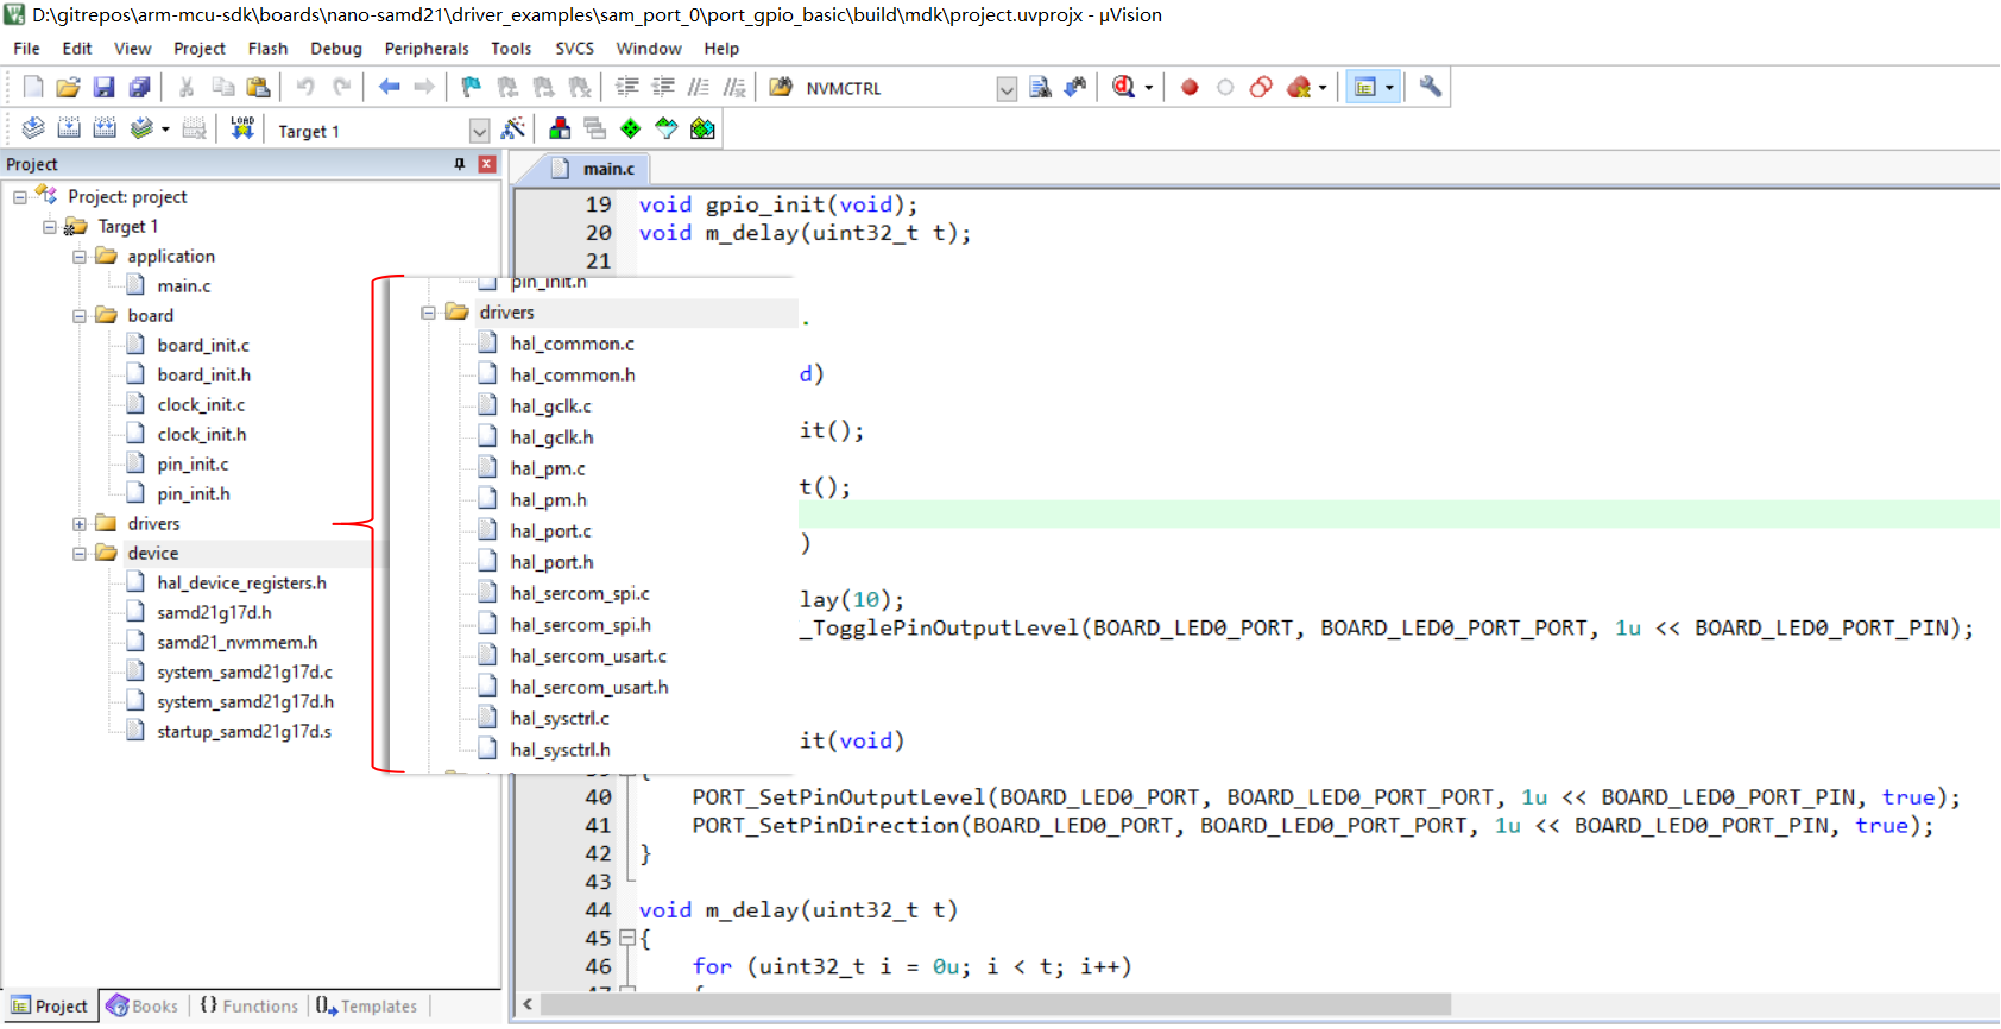Collapse drivers folder in the enlarged overlay
The width and height of the screenshot is (2001, 1029).
tap(428, 313)
